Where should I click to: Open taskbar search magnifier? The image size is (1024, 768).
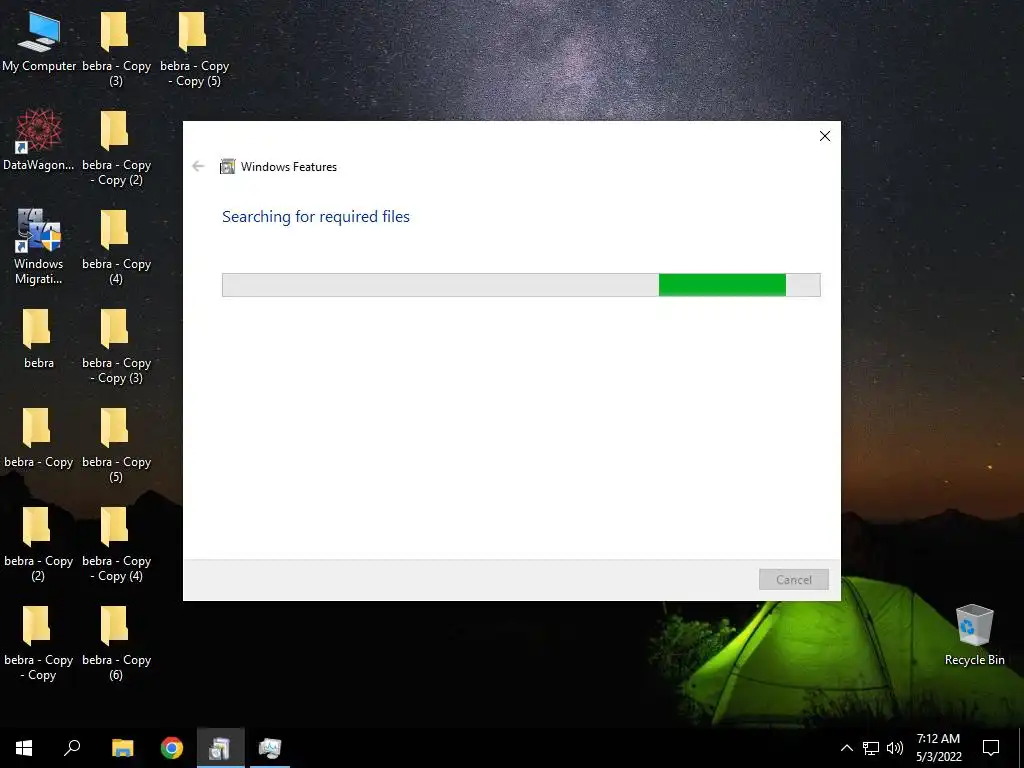tap(72, 748)
